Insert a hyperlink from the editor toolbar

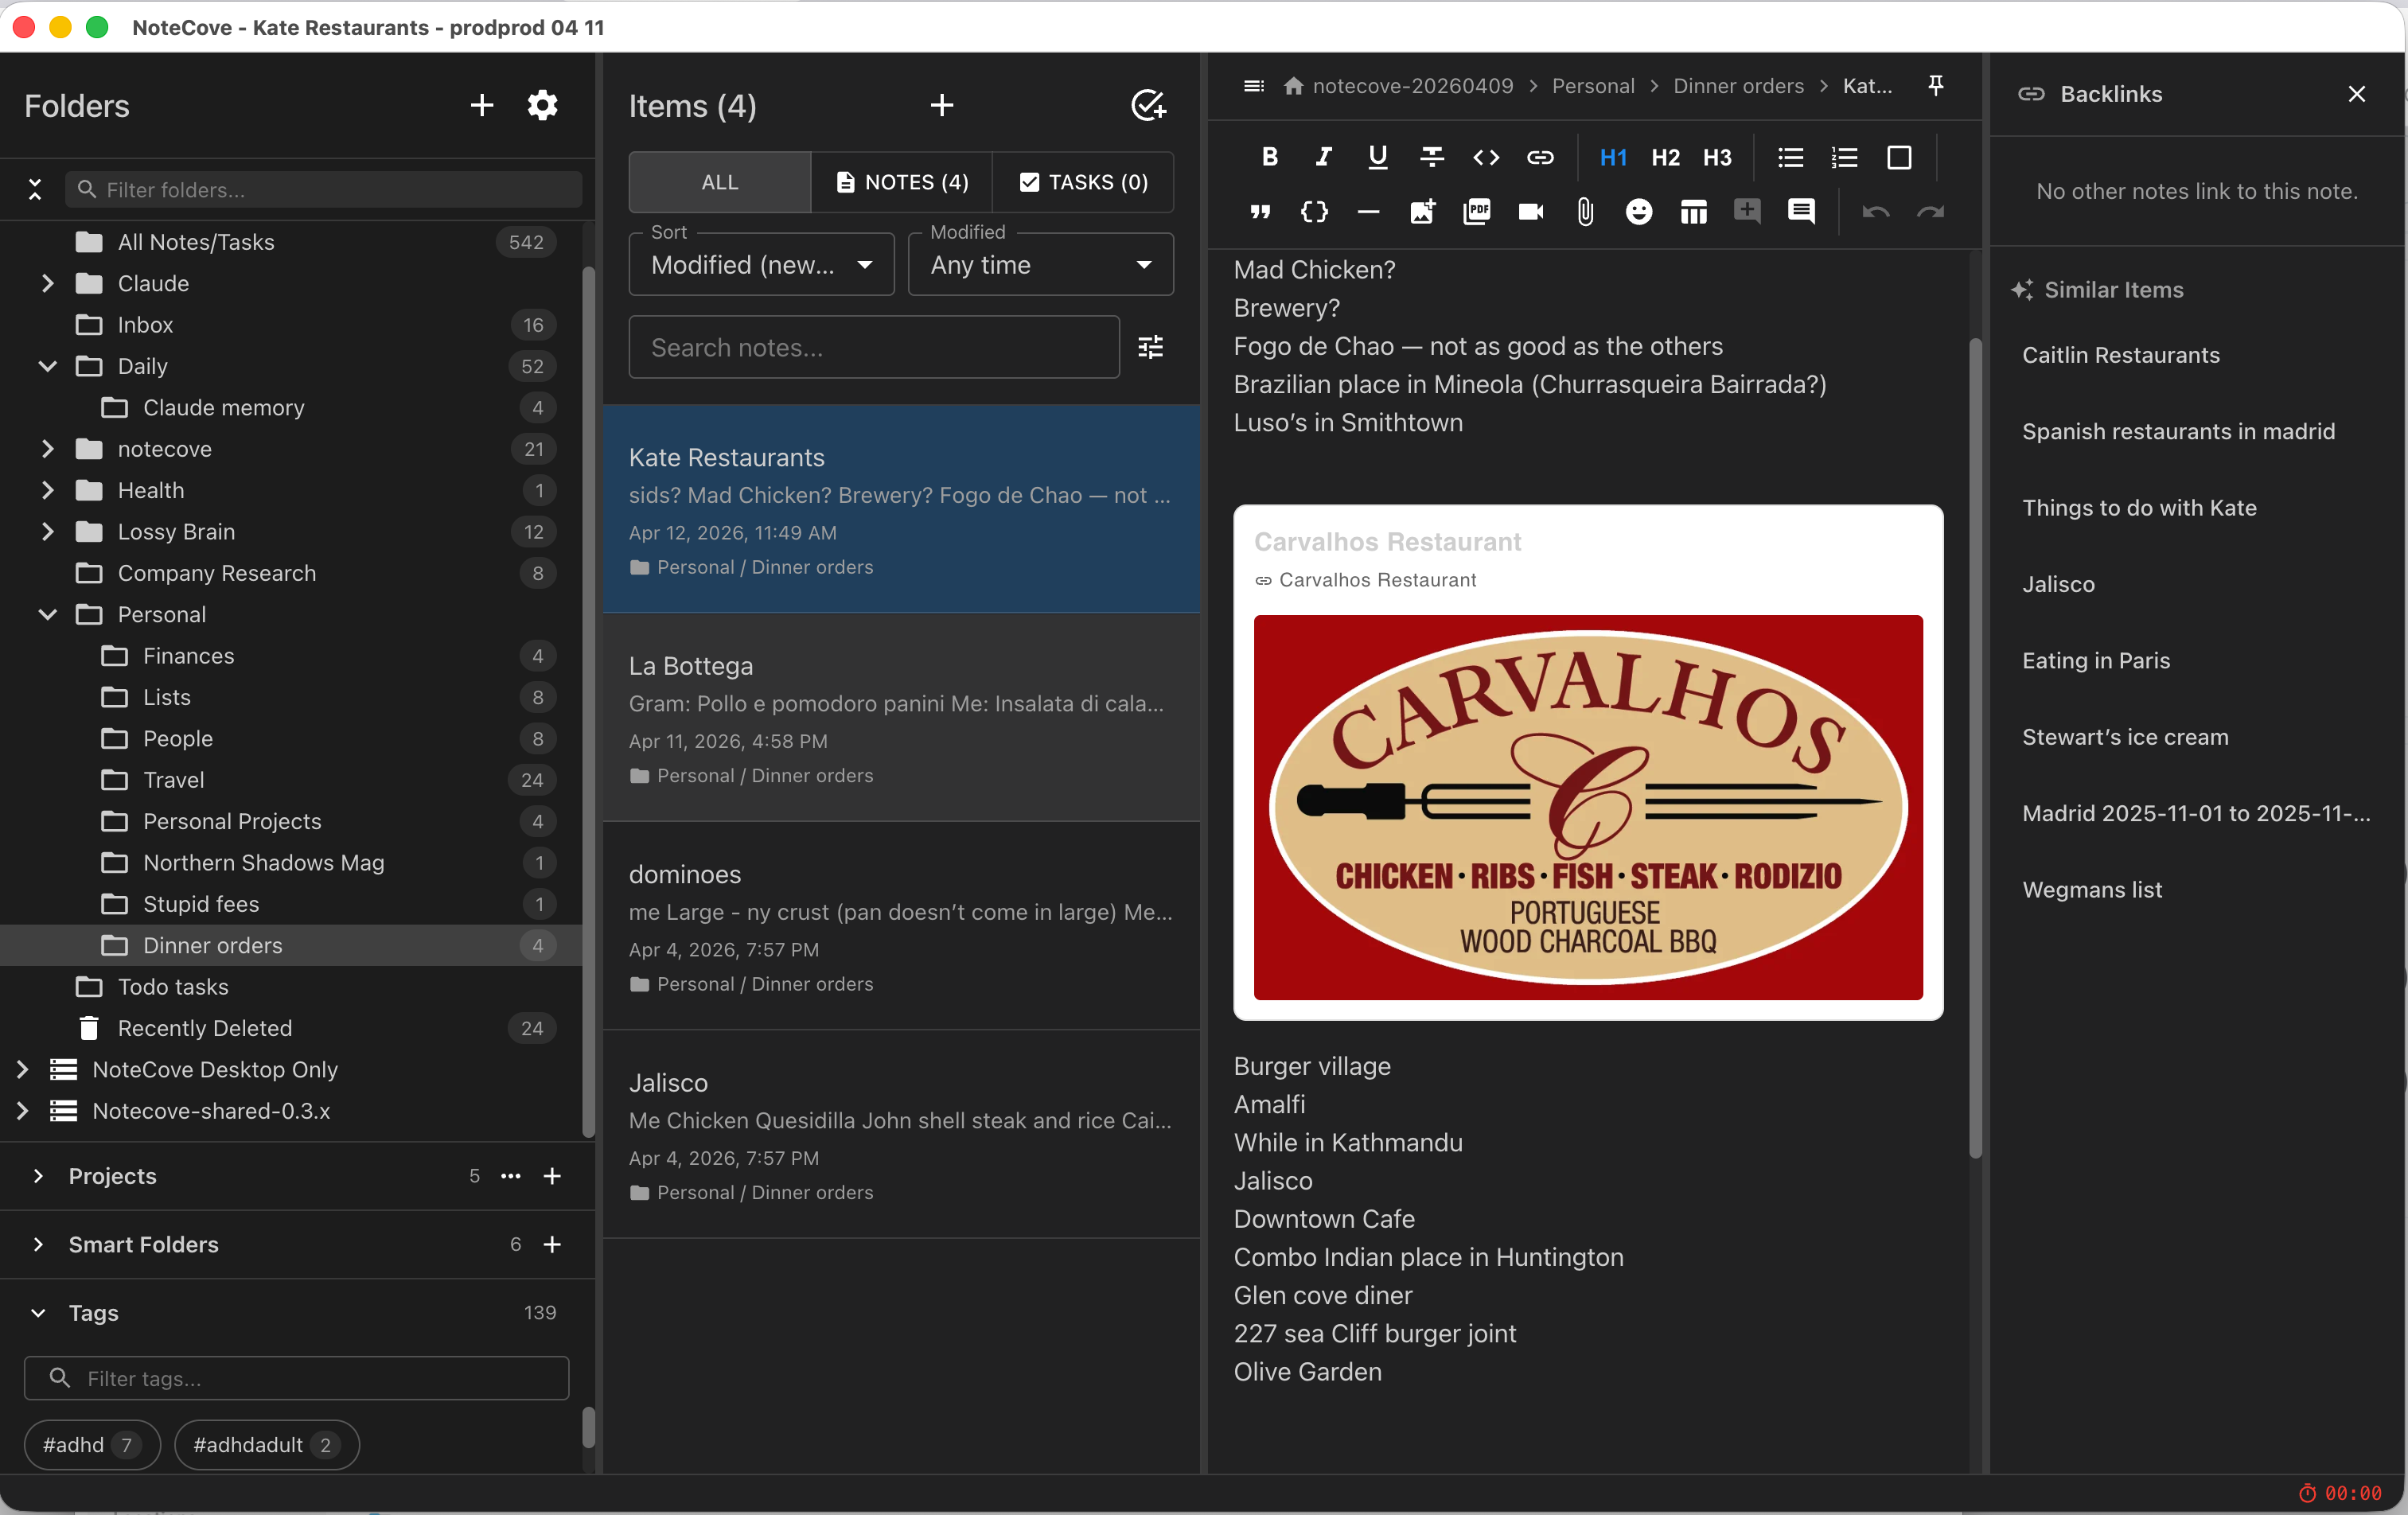pos(1540,157)
